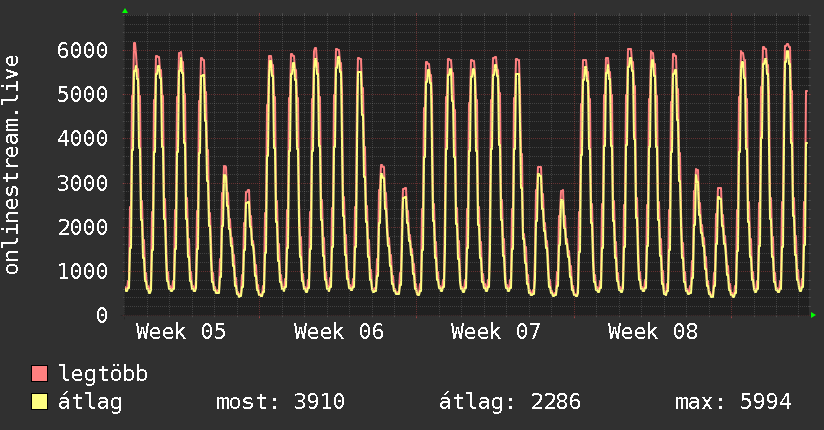Click the most: 3910 statistic
Image resolution: width=824 pixels, height=430 pixels.
click(x=280, y=402)
